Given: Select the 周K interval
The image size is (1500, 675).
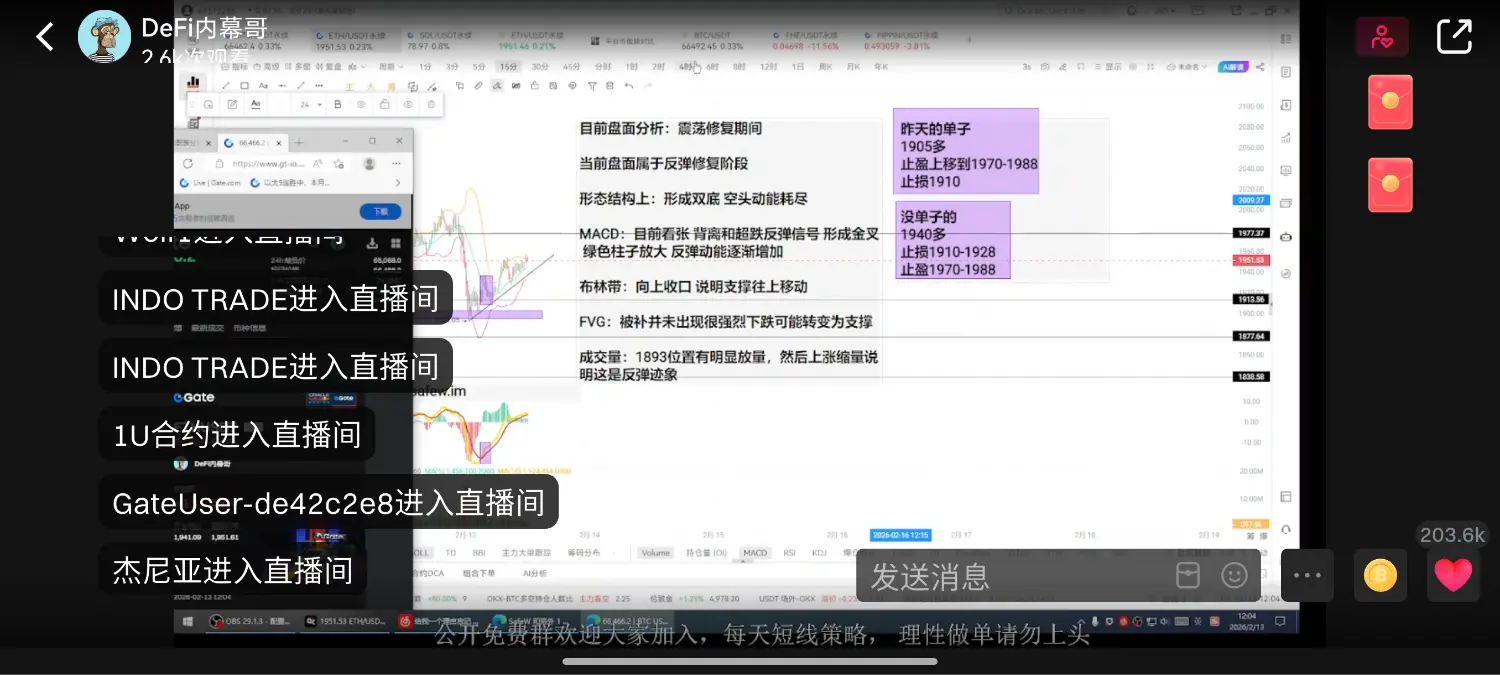Looking at the screenshot, I should [825, 67].
